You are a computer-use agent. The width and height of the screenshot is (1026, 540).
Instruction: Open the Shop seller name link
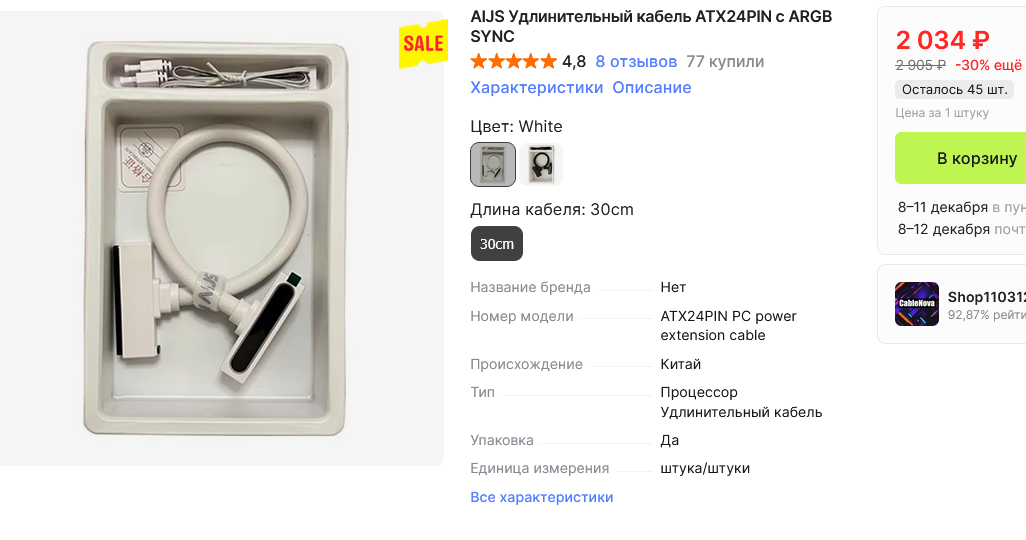[987, 297]
